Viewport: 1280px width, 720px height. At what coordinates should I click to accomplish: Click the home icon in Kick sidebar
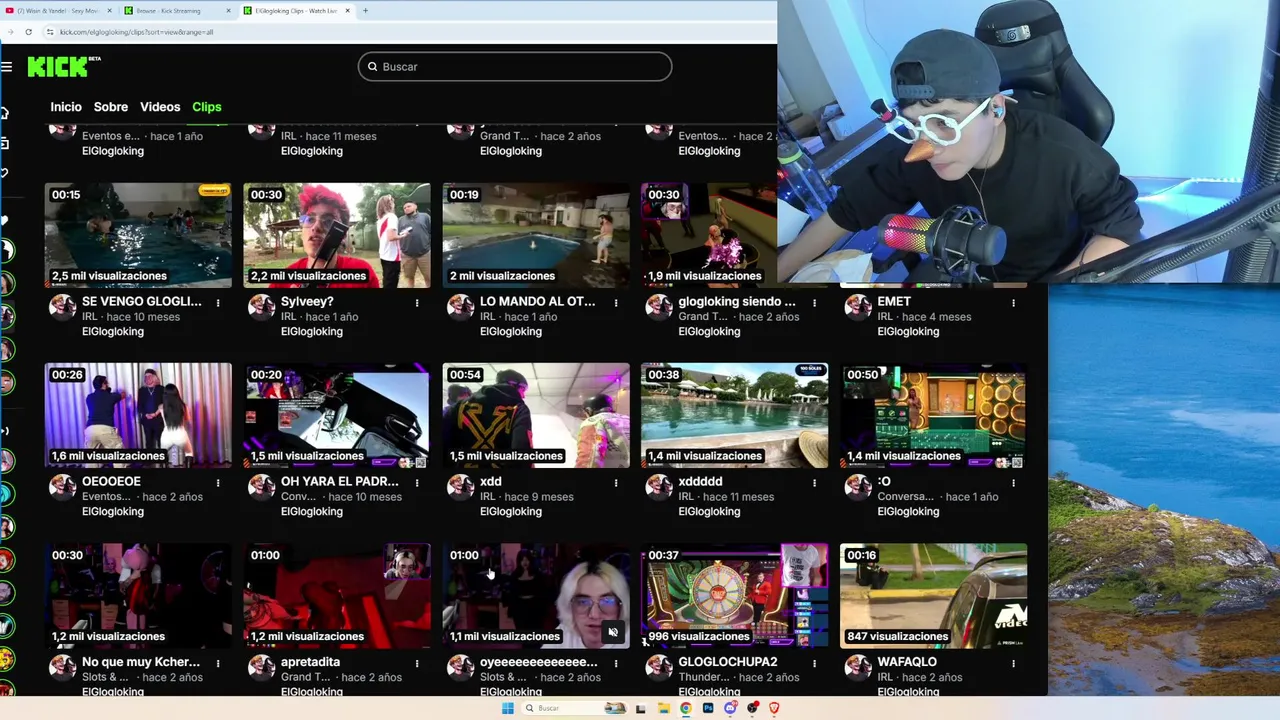click(5, 113)
